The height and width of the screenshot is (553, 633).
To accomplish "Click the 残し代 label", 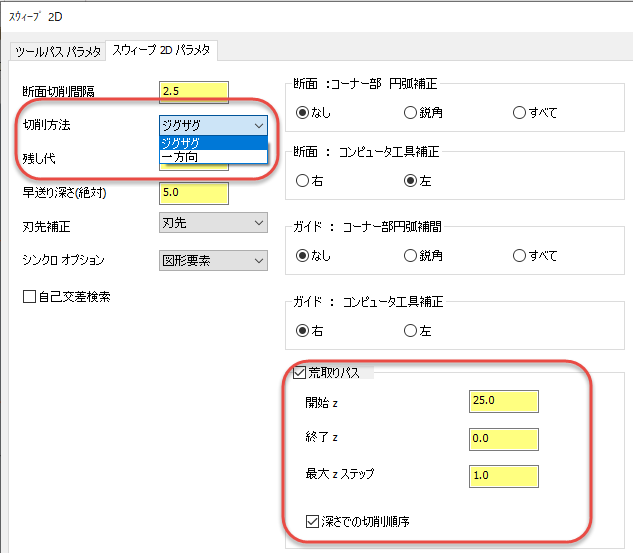I will pos(39,158).
